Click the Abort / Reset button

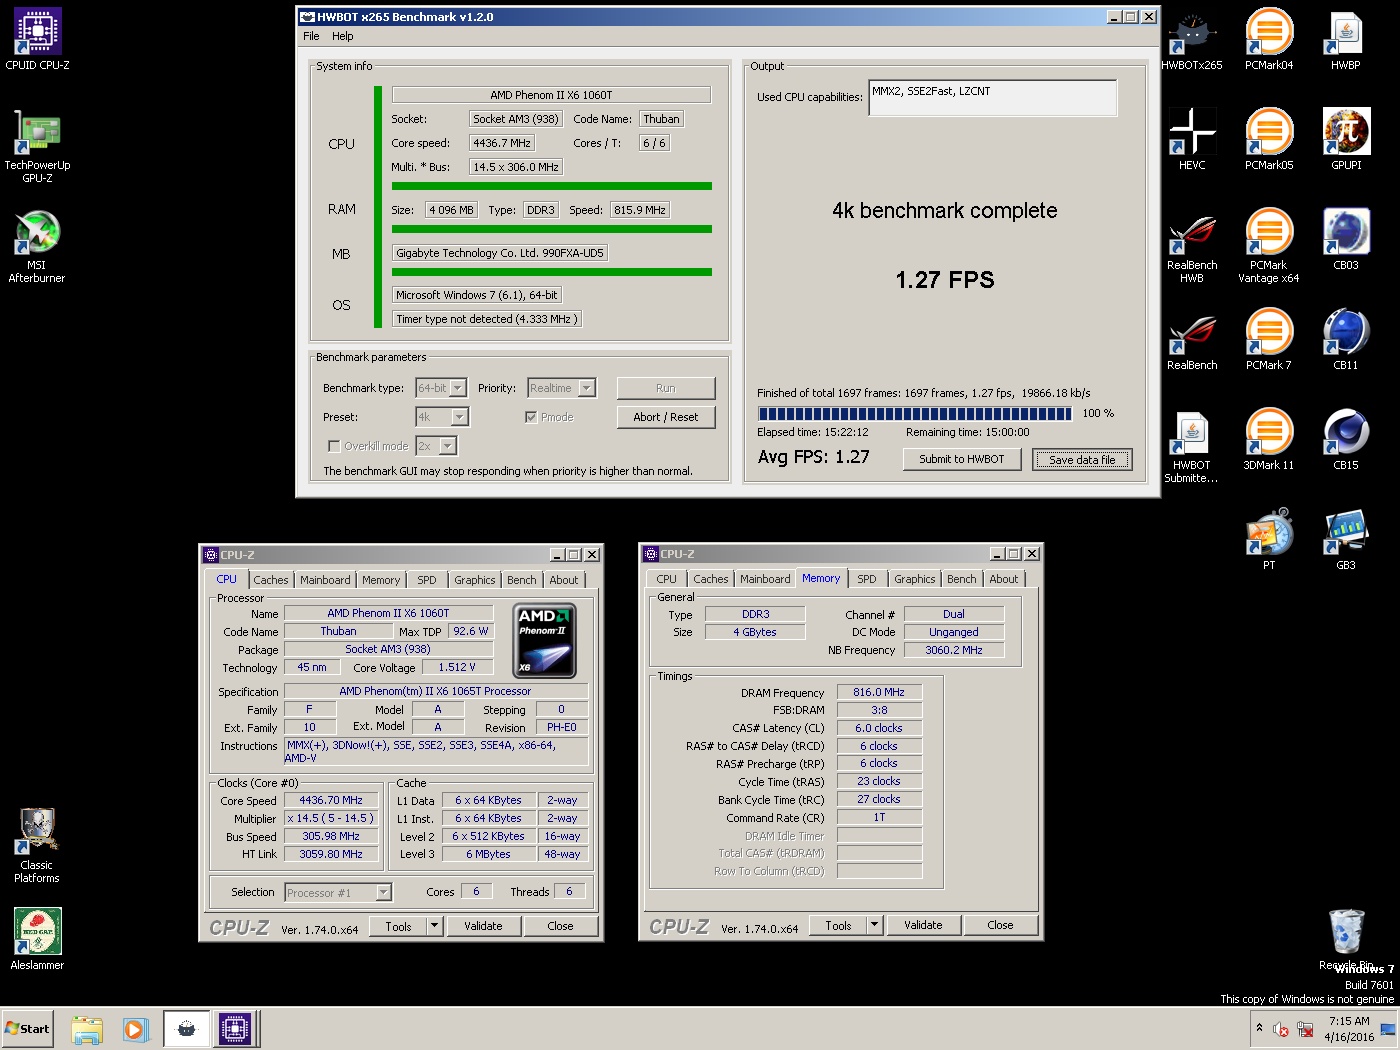[666, 417]
